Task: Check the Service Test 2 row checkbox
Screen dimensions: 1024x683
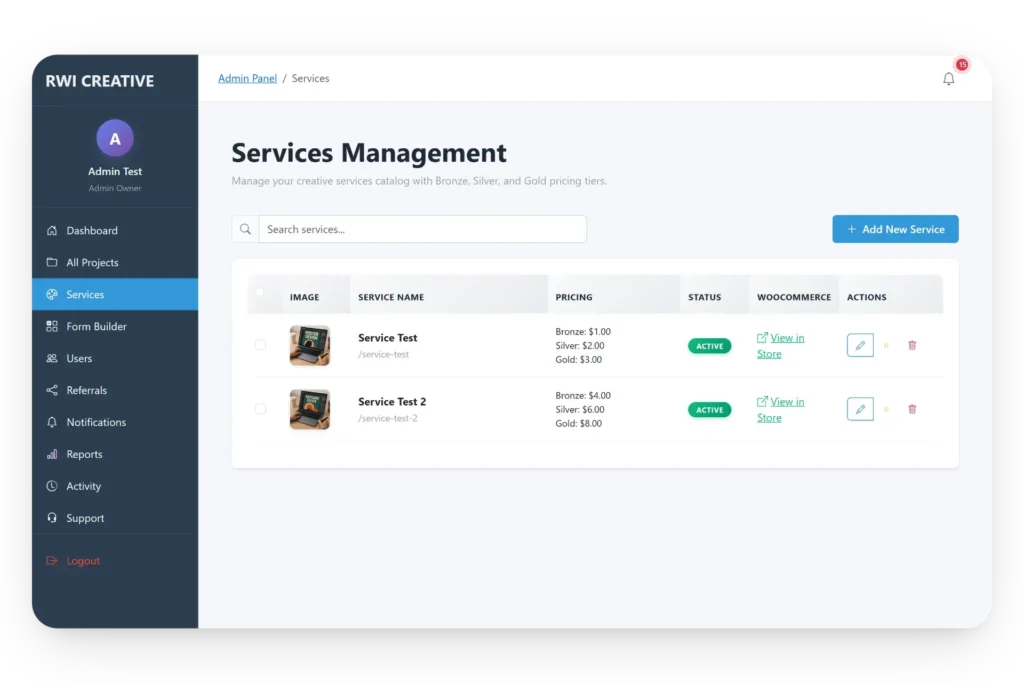Action: coord(260,409)
